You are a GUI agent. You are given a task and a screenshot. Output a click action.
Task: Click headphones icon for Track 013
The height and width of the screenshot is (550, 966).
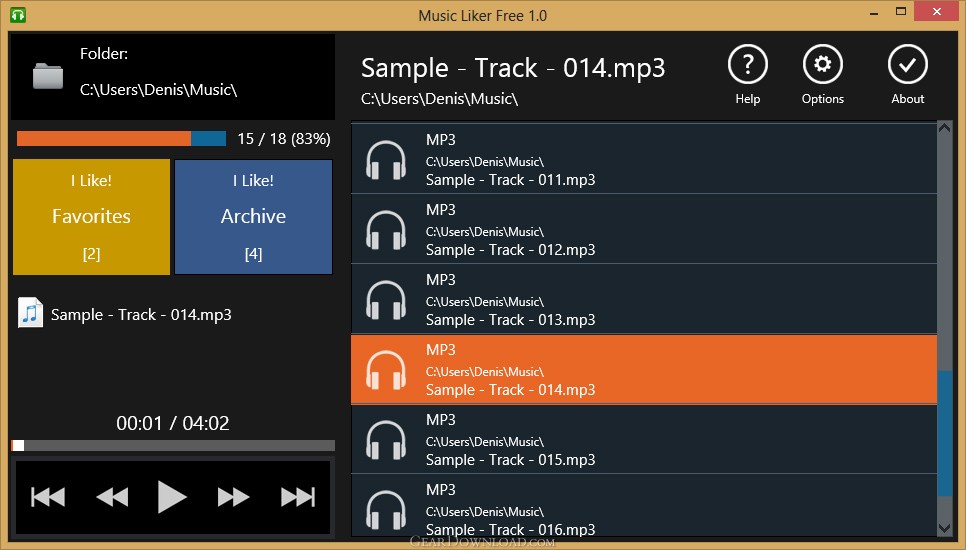(386, 300)
